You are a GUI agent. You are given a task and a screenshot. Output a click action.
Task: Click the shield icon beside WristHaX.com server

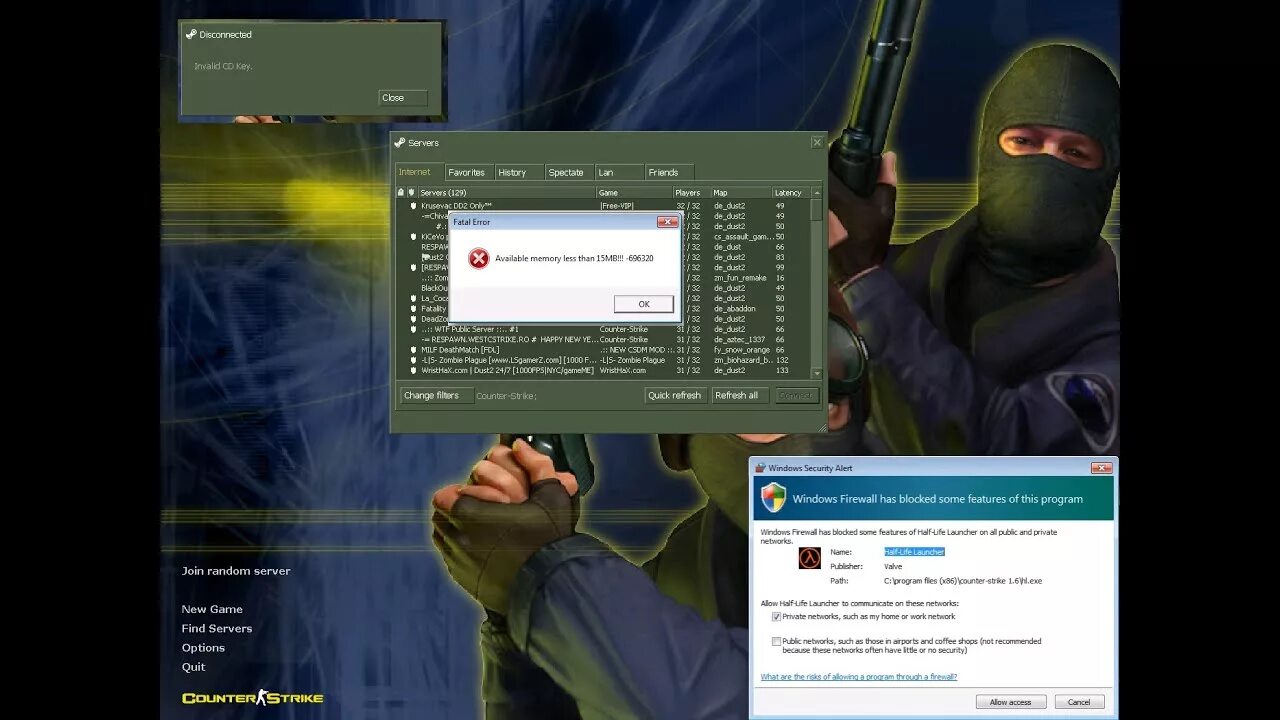point(413,370)
